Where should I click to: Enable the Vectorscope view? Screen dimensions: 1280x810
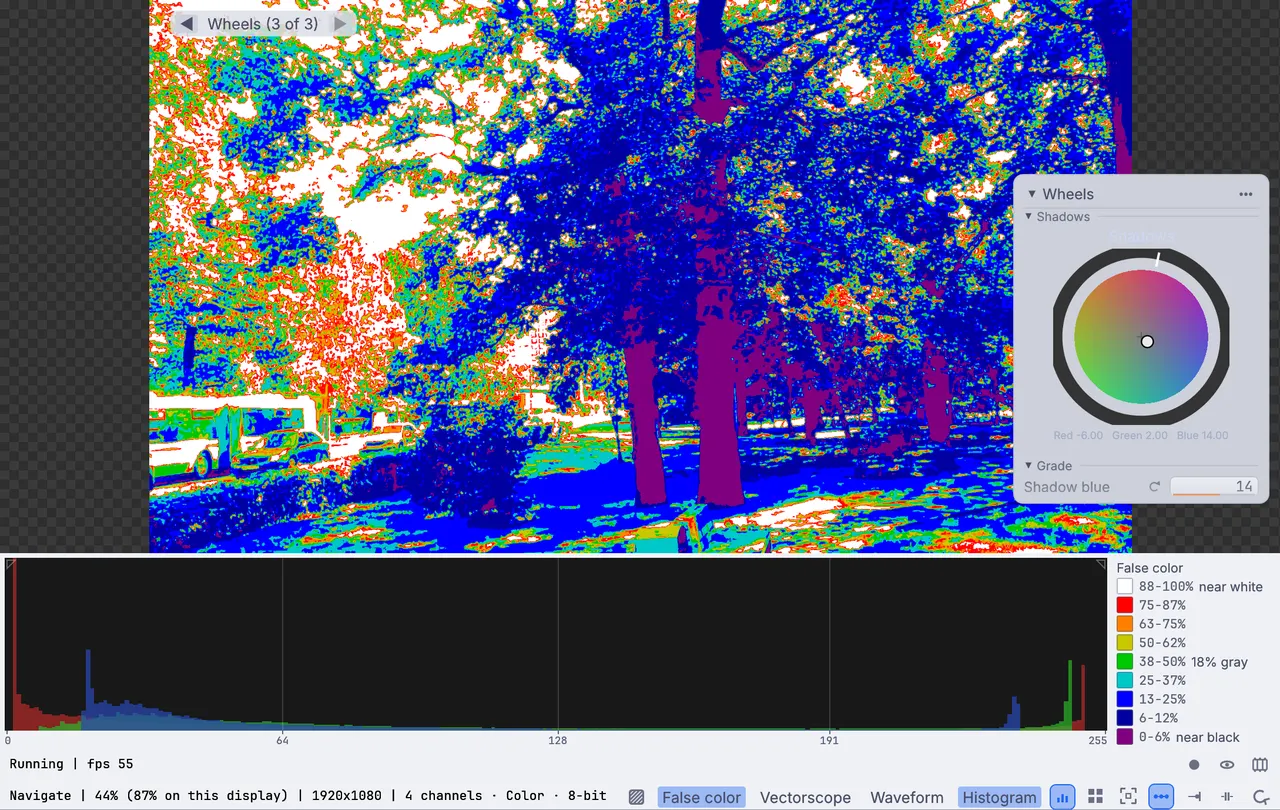pos(805,797)
